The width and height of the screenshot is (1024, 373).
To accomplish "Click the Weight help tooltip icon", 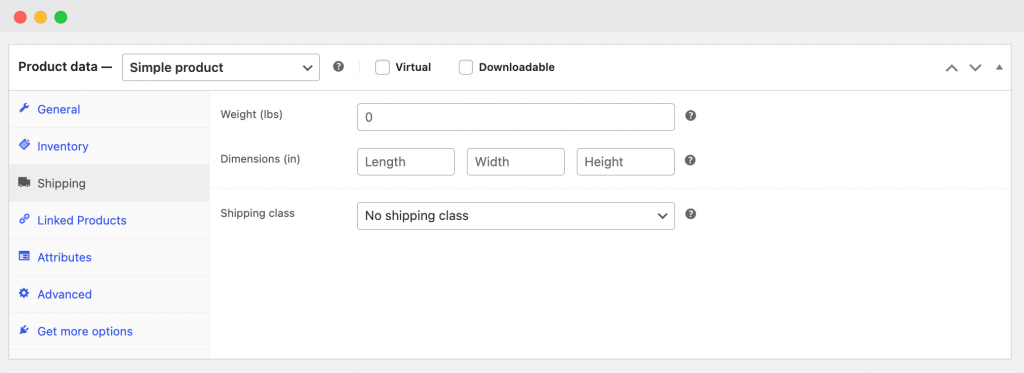I will [x=690, y=116].
